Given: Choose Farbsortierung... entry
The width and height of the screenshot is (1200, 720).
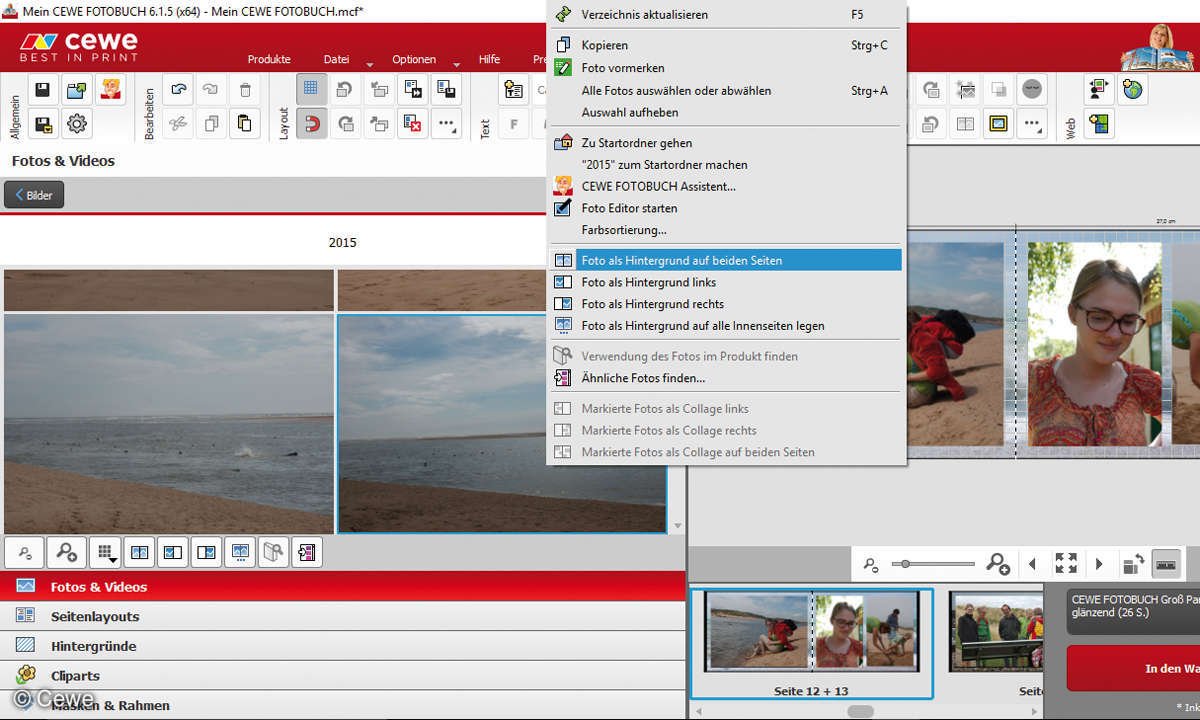Looking at the screenshot, I should (x=726, y=230).
